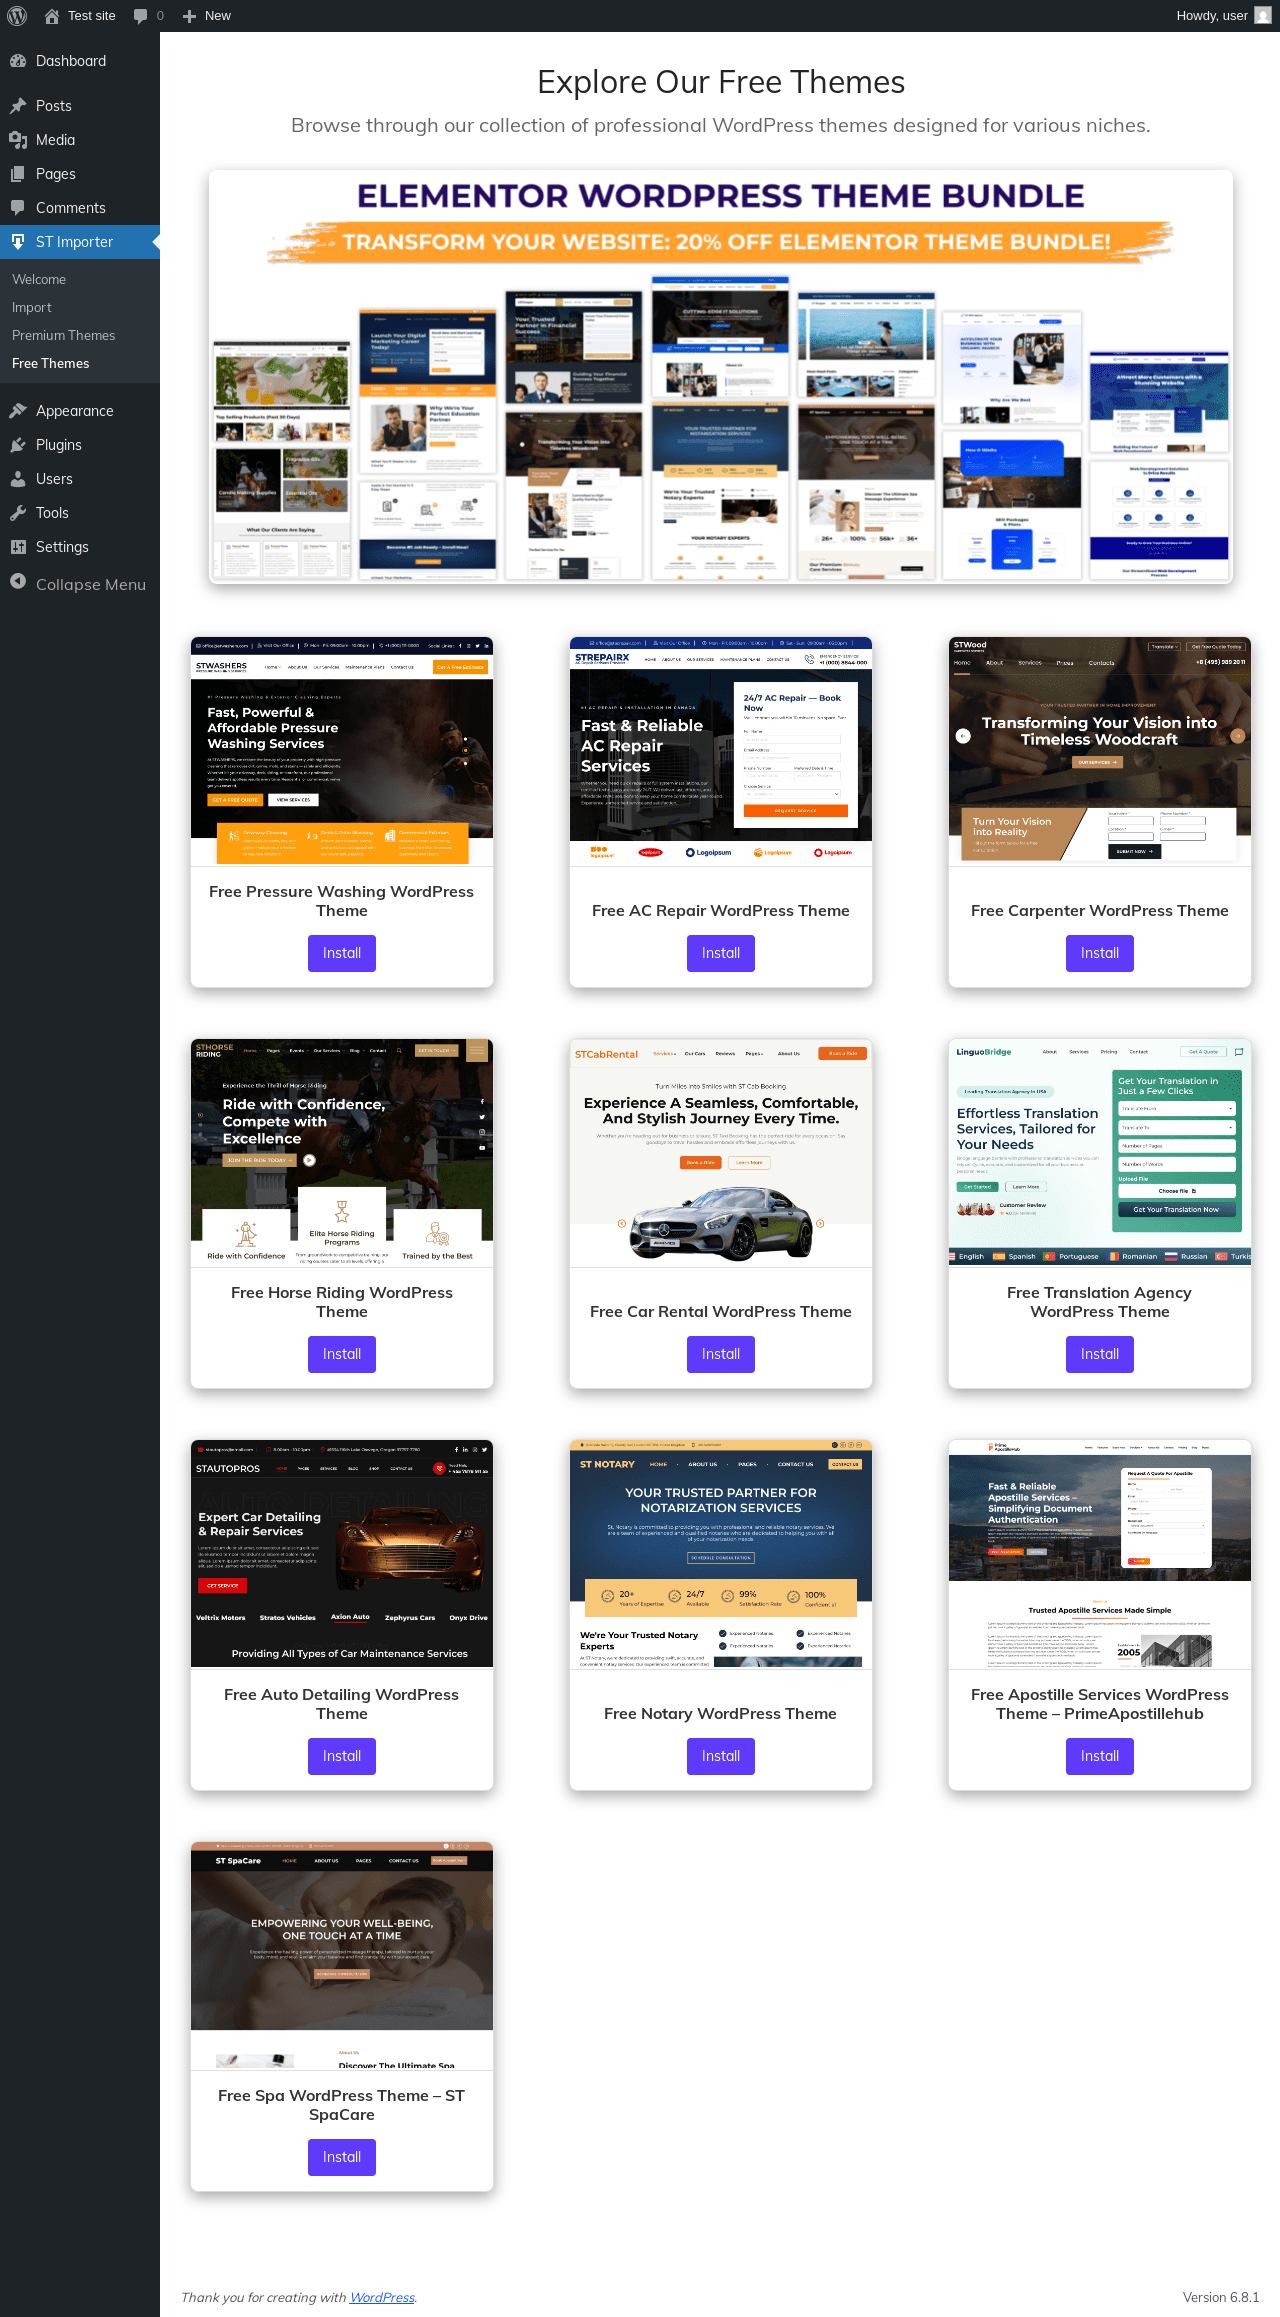Click the Appearance paintbrush icon
This screenshot has height=2317, width=1280.
tap(18, 411)
